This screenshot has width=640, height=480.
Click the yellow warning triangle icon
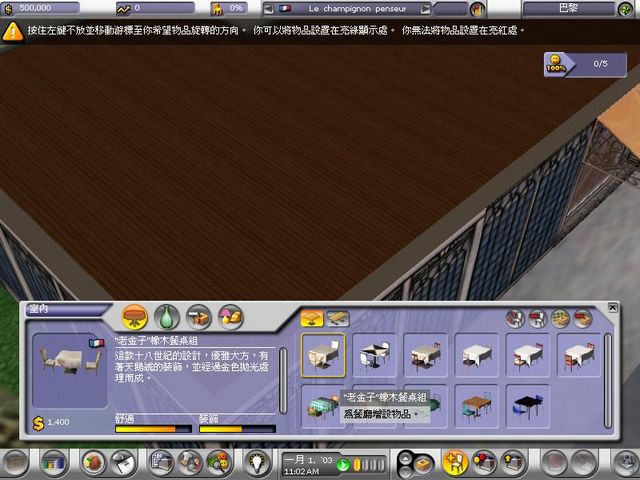12,31
